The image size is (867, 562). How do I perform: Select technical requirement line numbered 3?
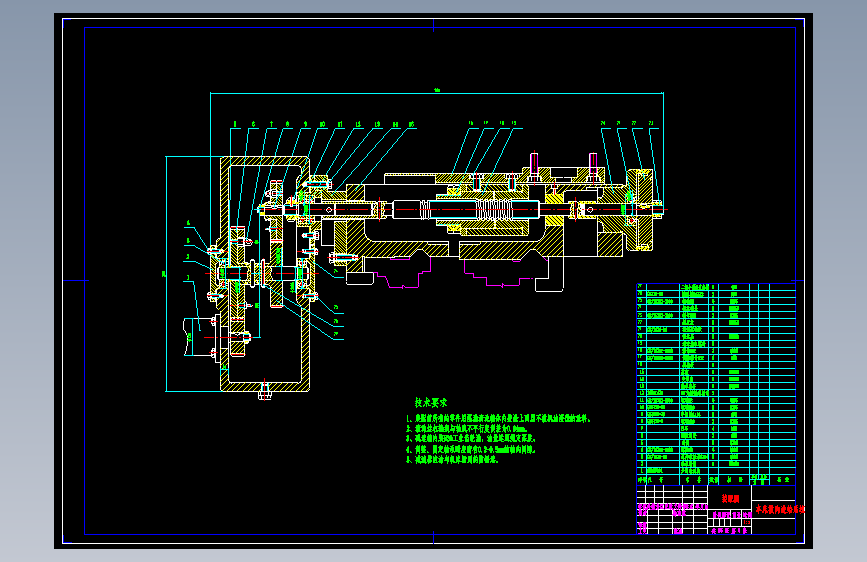tap(471, 439)
